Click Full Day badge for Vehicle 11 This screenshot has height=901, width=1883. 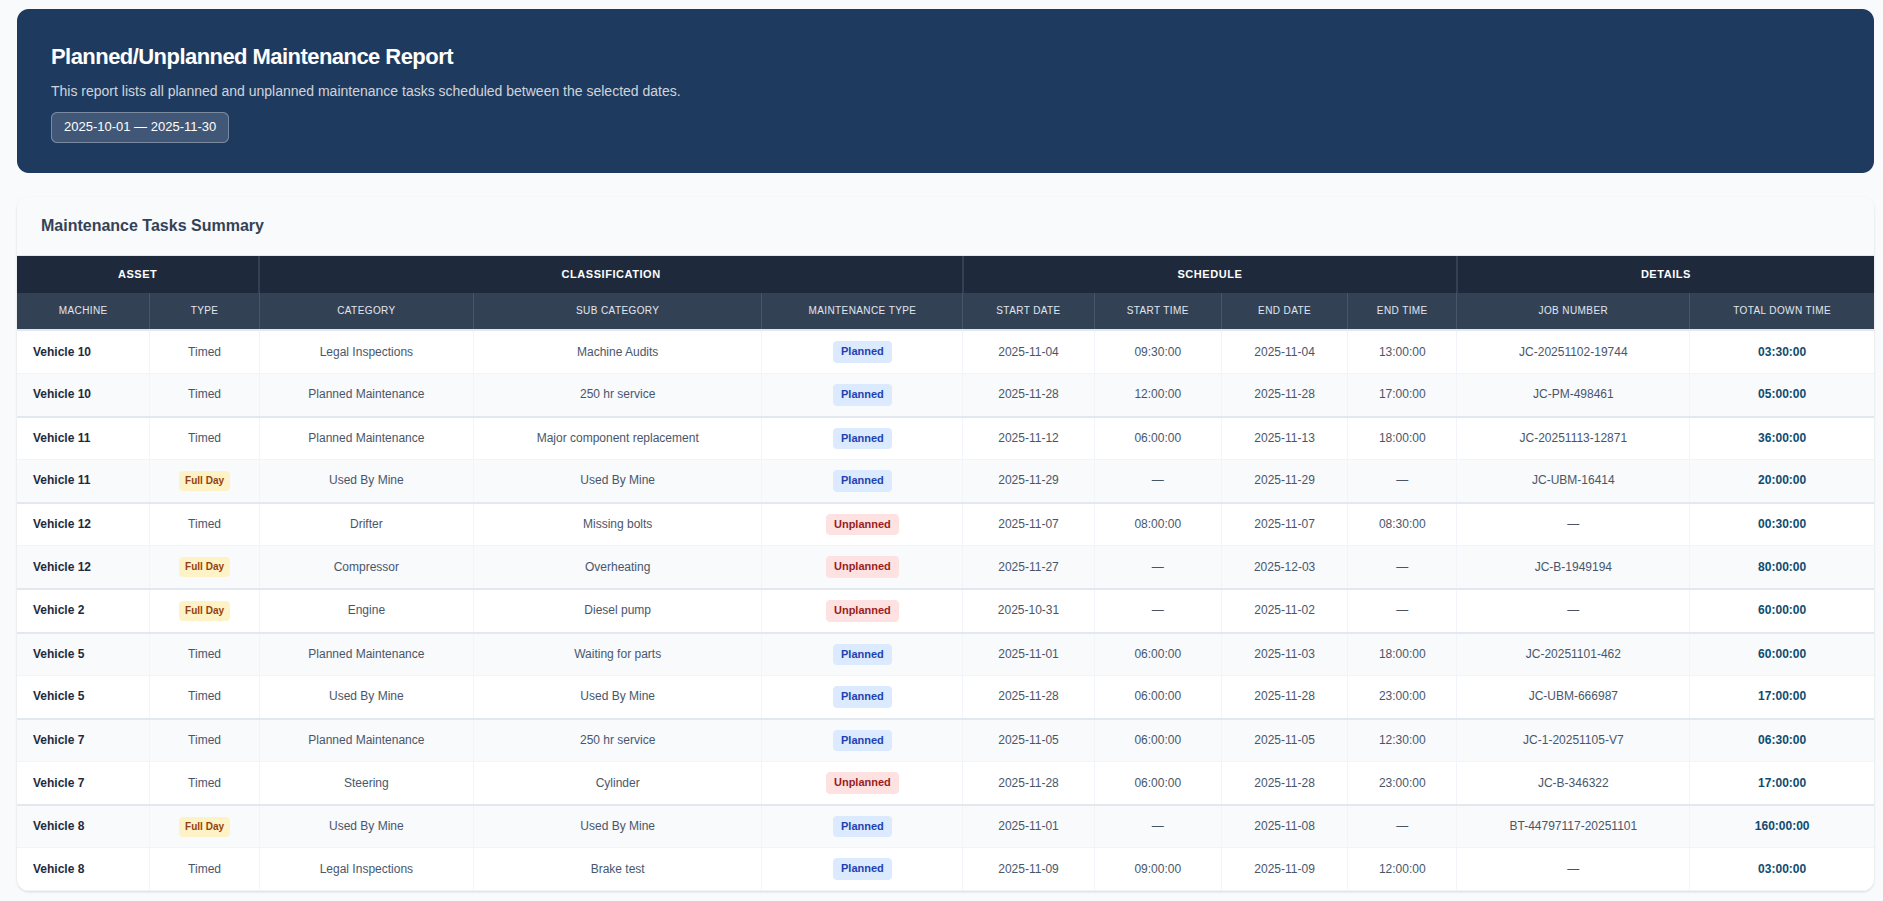click(204, 481)
